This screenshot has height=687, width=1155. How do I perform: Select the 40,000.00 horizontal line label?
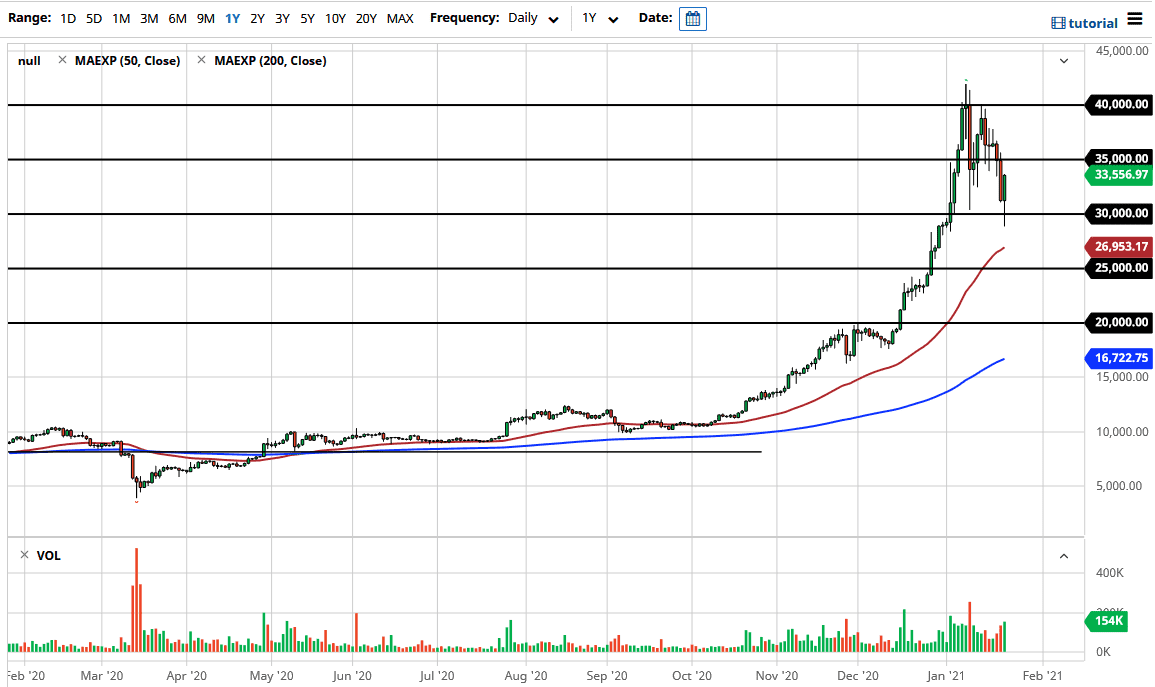point(1118,104)
